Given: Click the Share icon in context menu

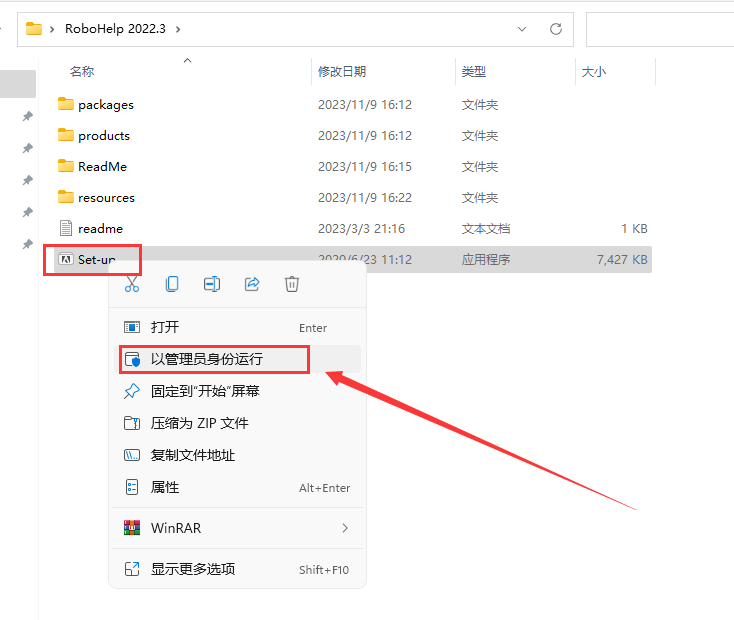Looking at the screenshot, I should click(x=252, y=284).
